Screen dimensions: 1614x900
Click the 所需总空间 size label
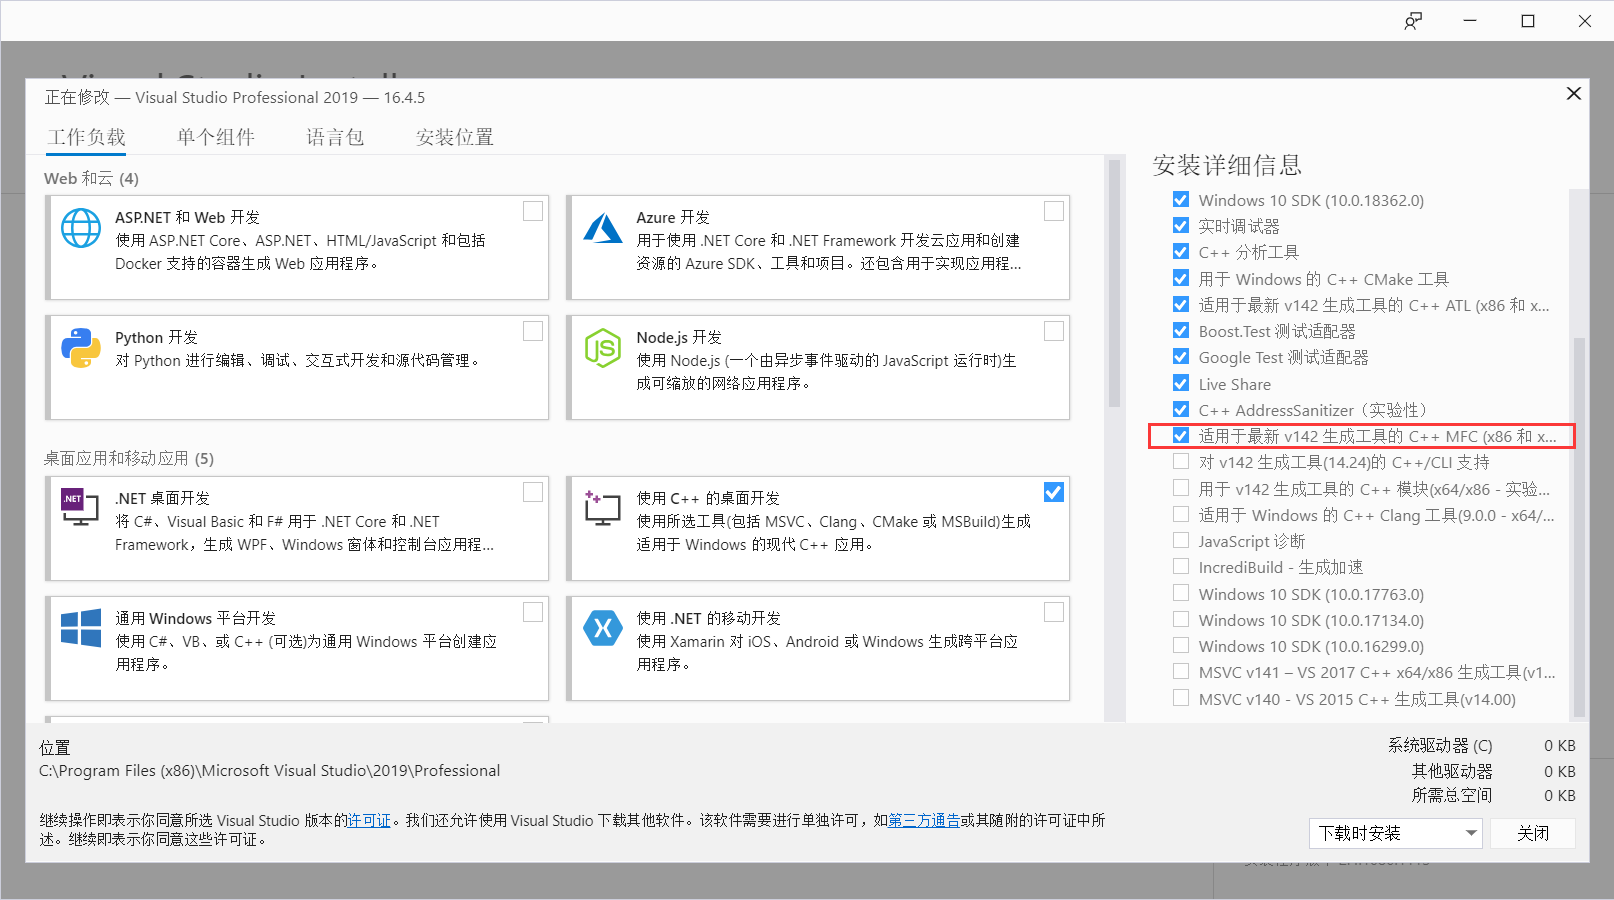coord(1452,796)
